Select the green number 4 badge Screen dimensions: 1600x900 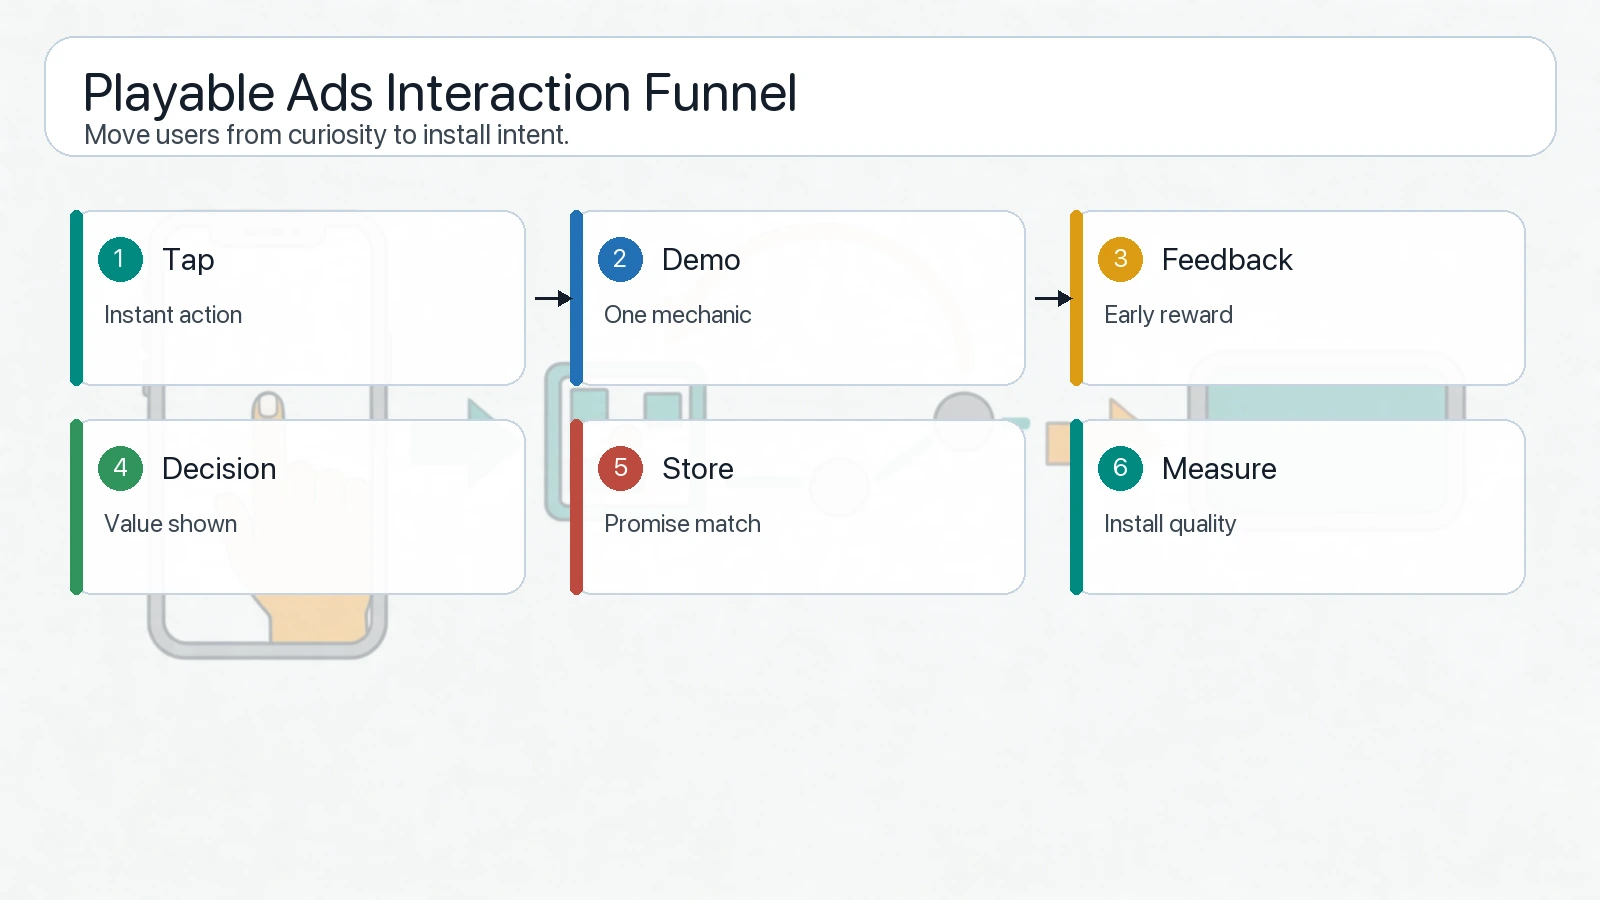click(x=120, y=469)
